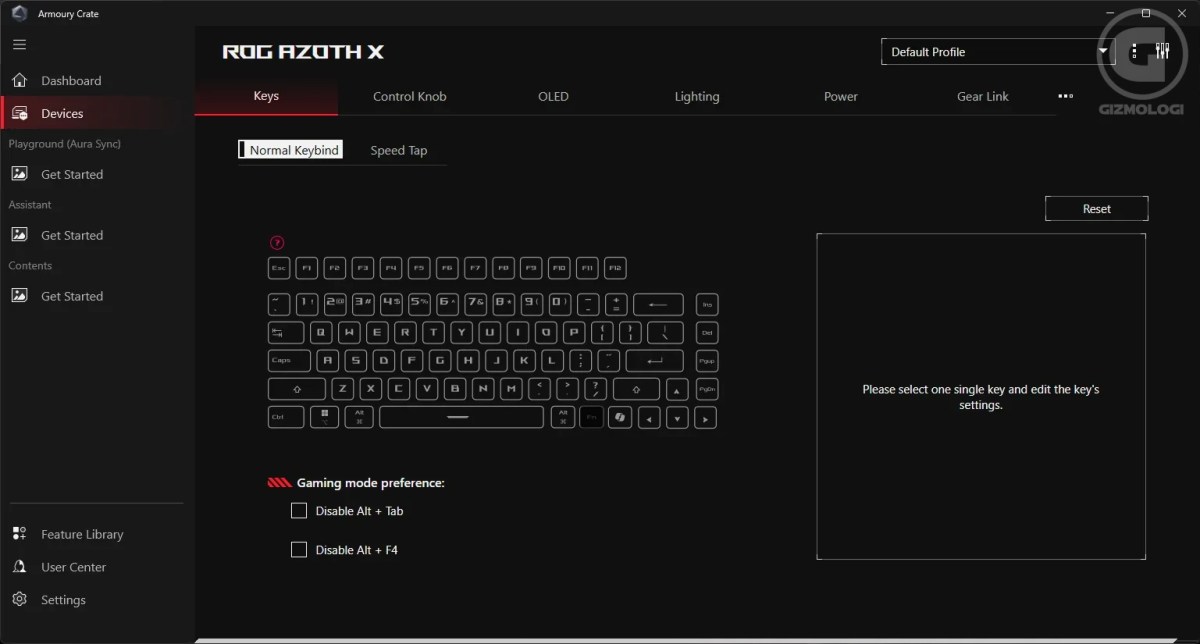
Task: Select the down arrow key
Action: click(678, 418)
